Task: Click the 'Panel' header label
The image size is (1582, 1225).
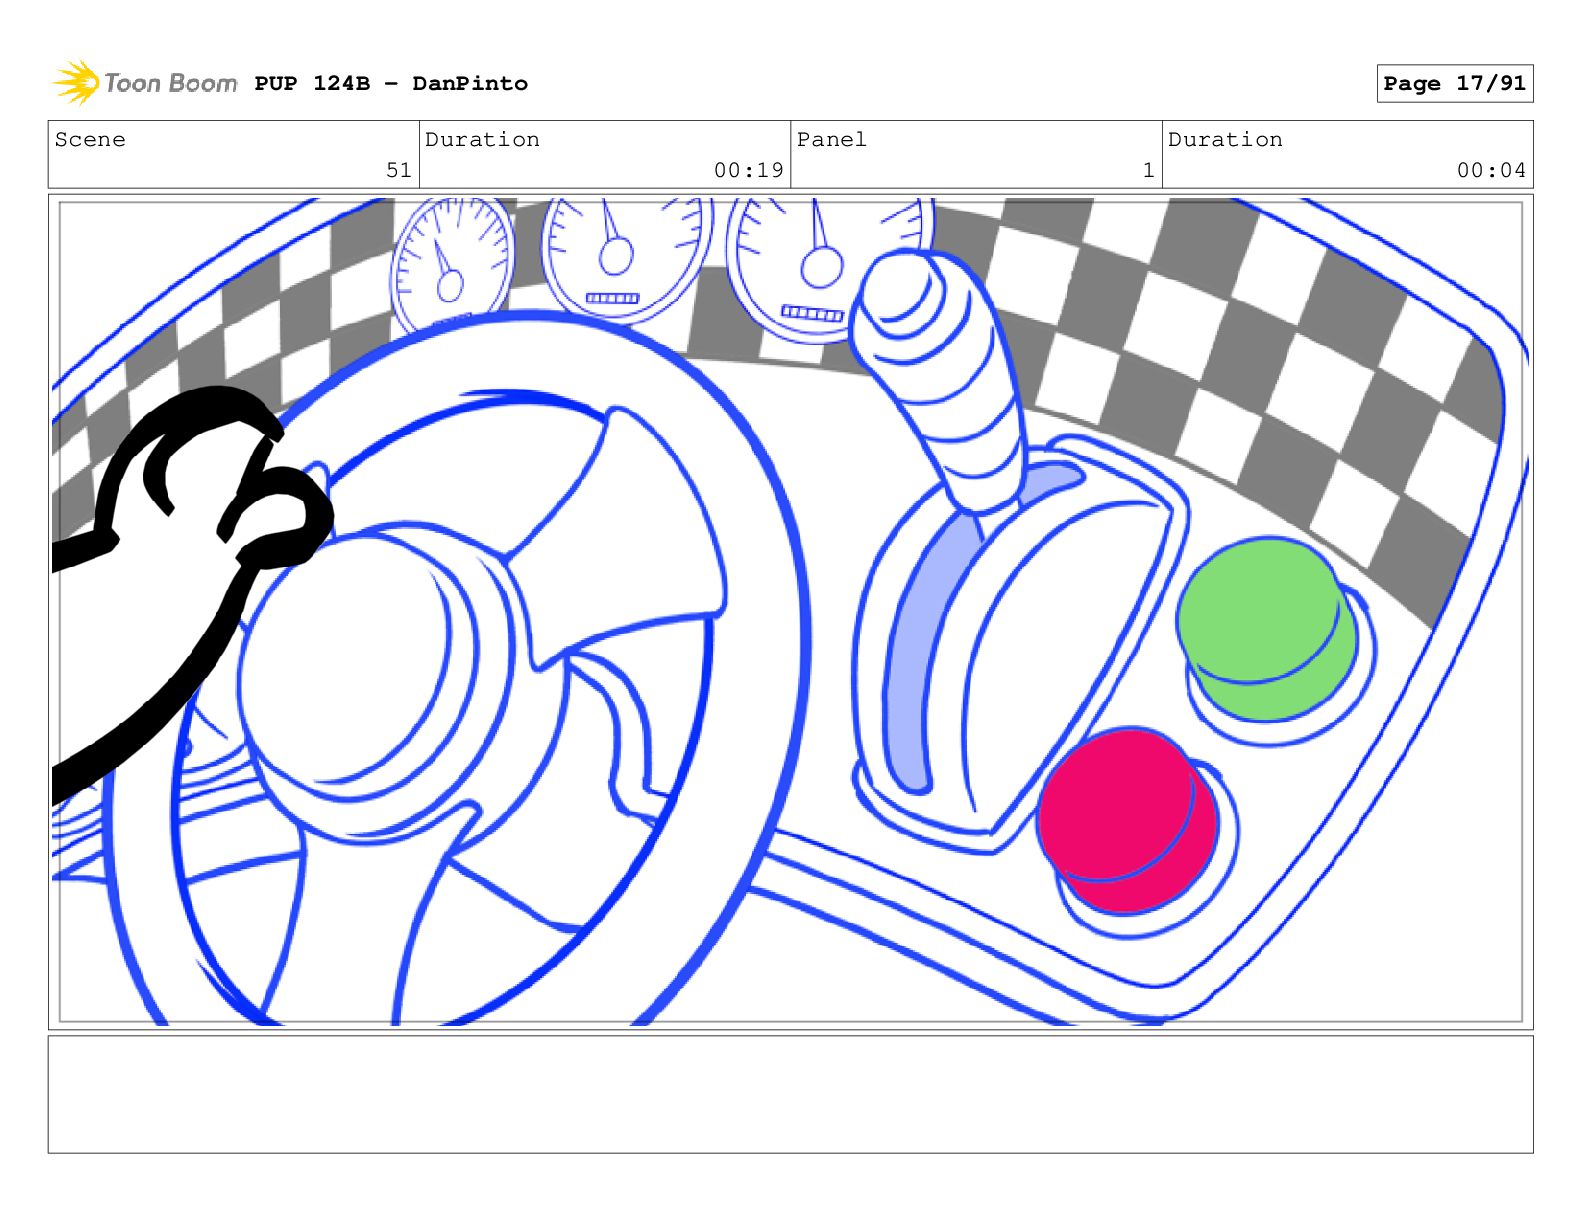Action: [x=831, y=140]
